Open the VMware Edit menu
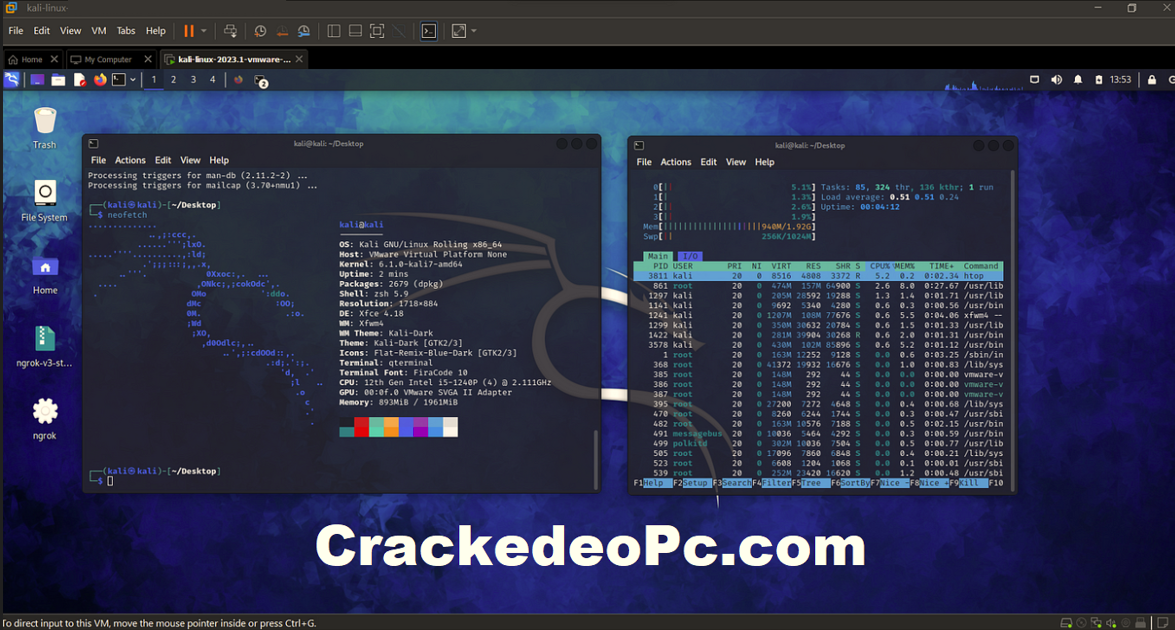This screenshot has width=1175, height=630. pos(41,31)
